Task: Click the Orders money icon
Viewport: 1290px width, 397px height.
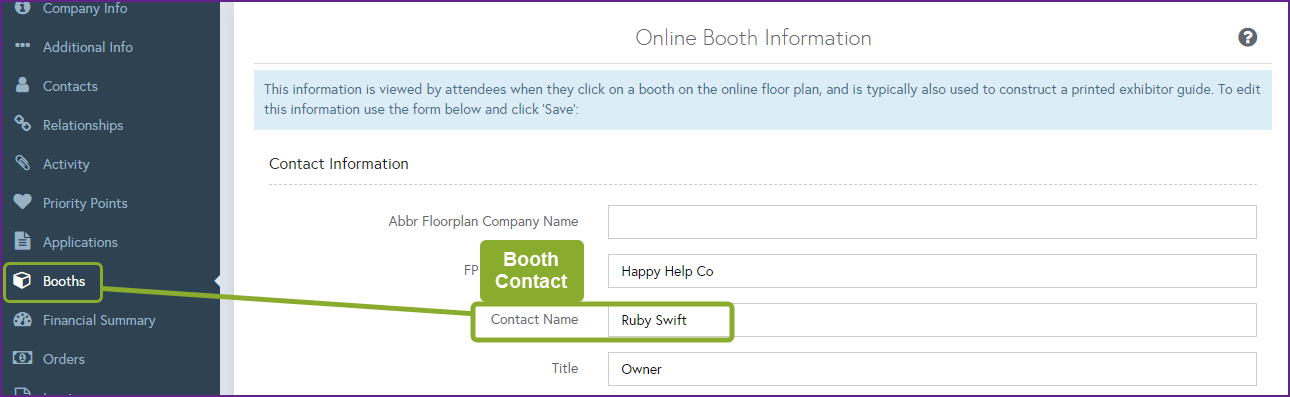Action: [22, 358]
